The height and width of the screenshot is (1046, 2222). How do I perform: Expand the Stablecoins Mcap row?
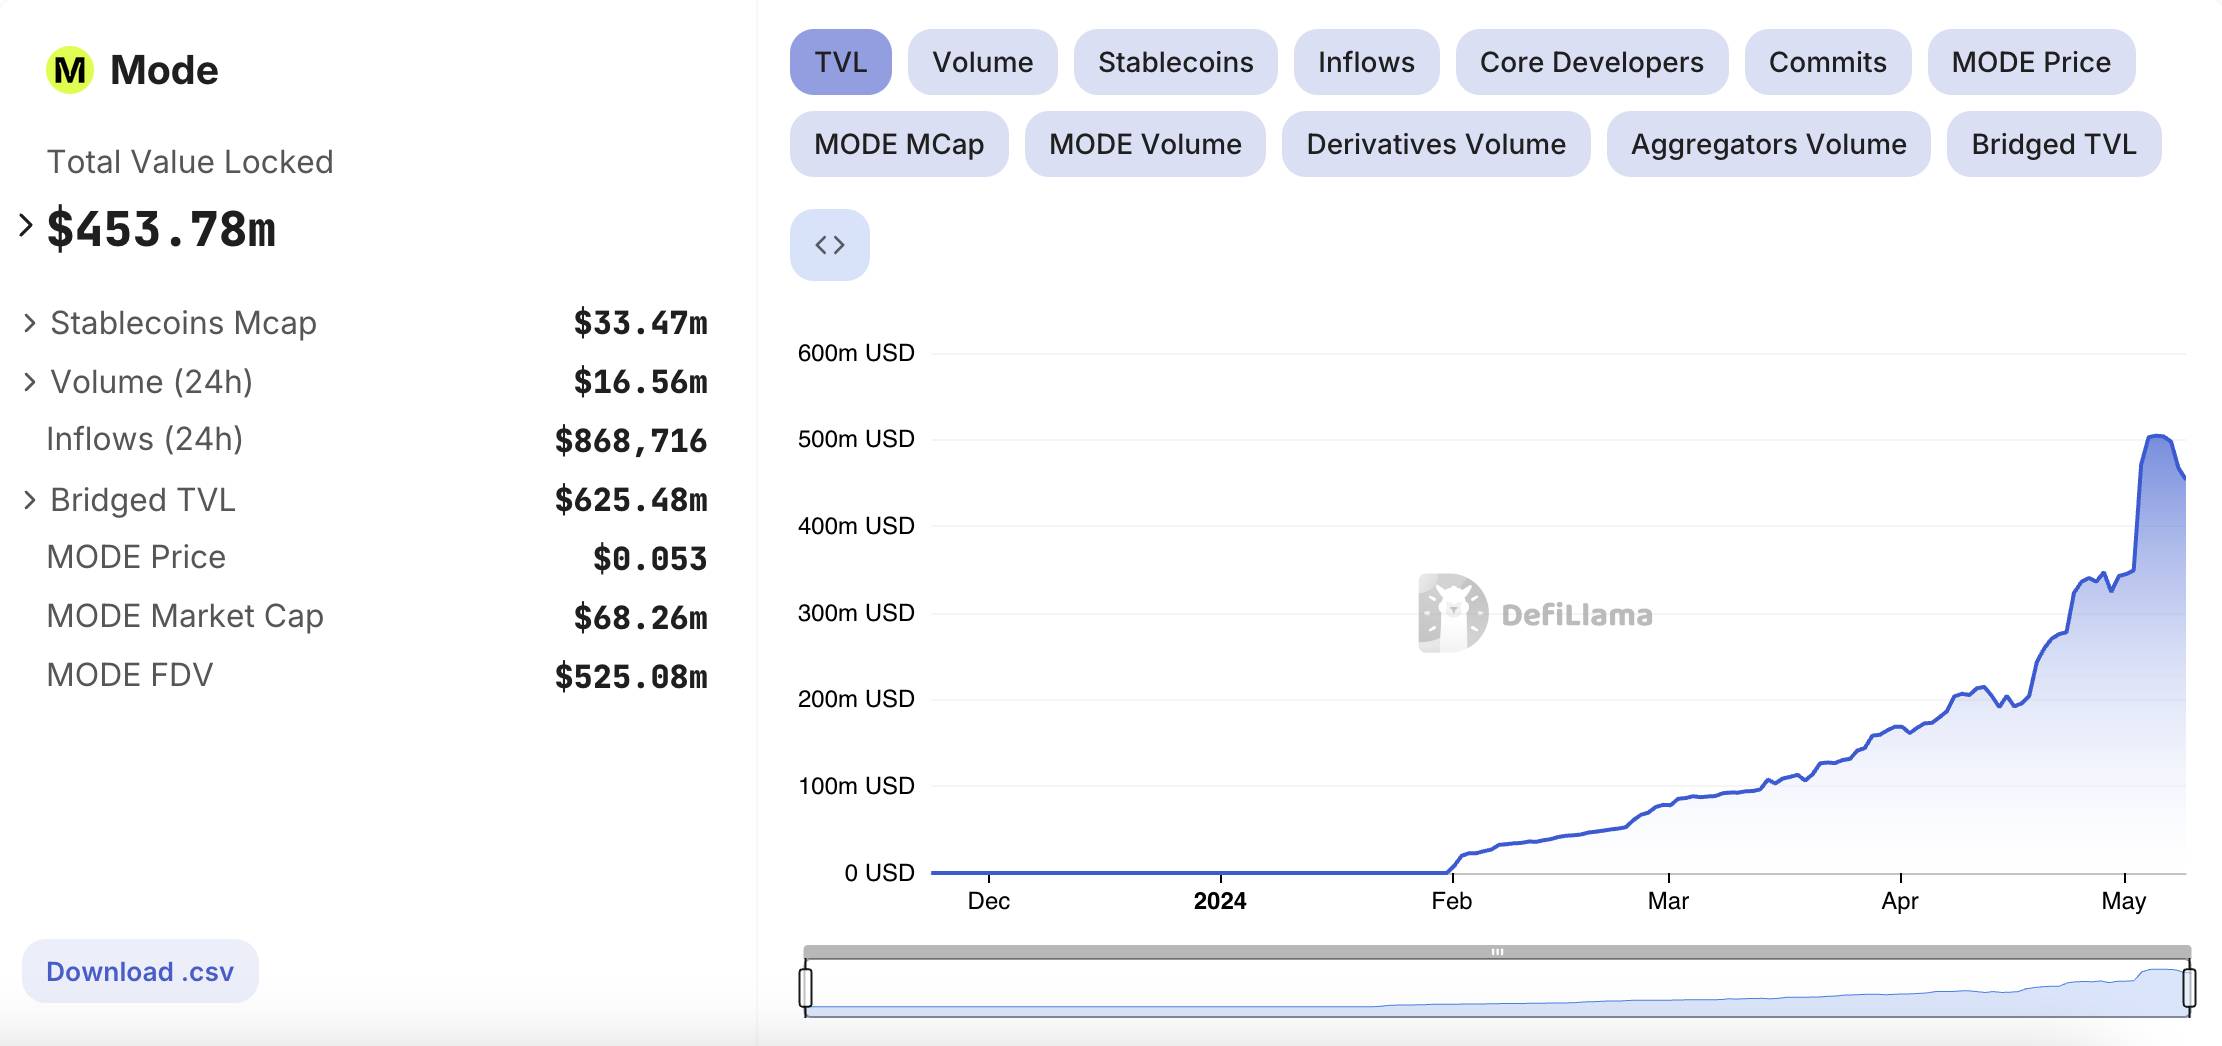point(30,323)
